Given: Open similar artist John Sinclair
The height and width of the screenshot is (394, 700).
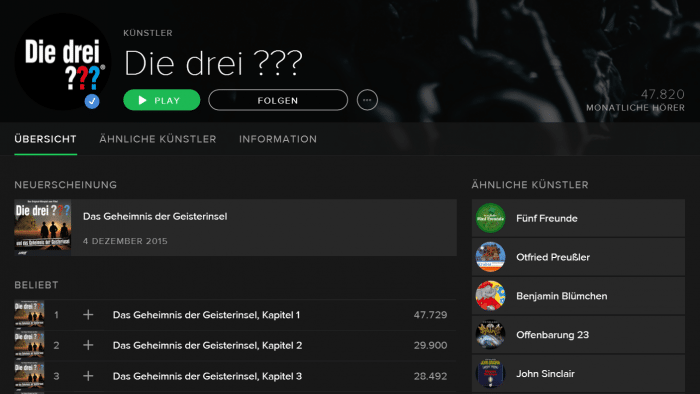Looking at the screenshot, I should [x=578, y=373].
